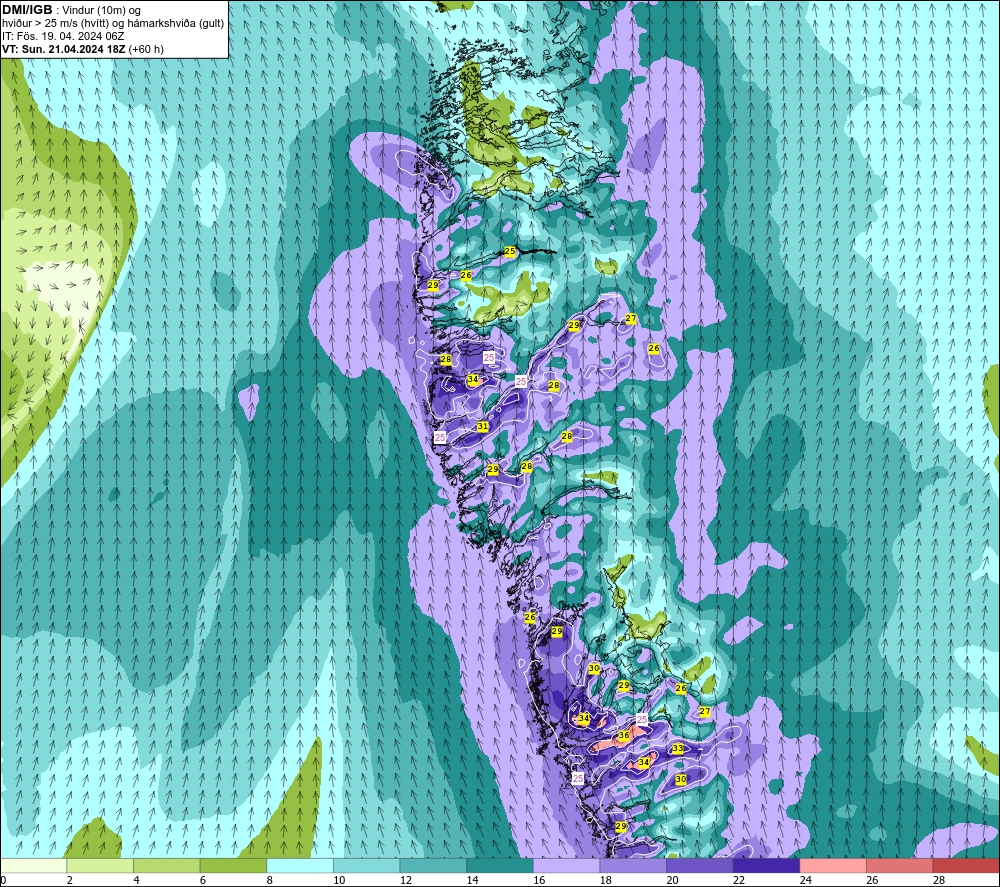This screenshot has height=887, width=1000.
Task: Click the yellow '31' gust label
Action: [483, 427]
